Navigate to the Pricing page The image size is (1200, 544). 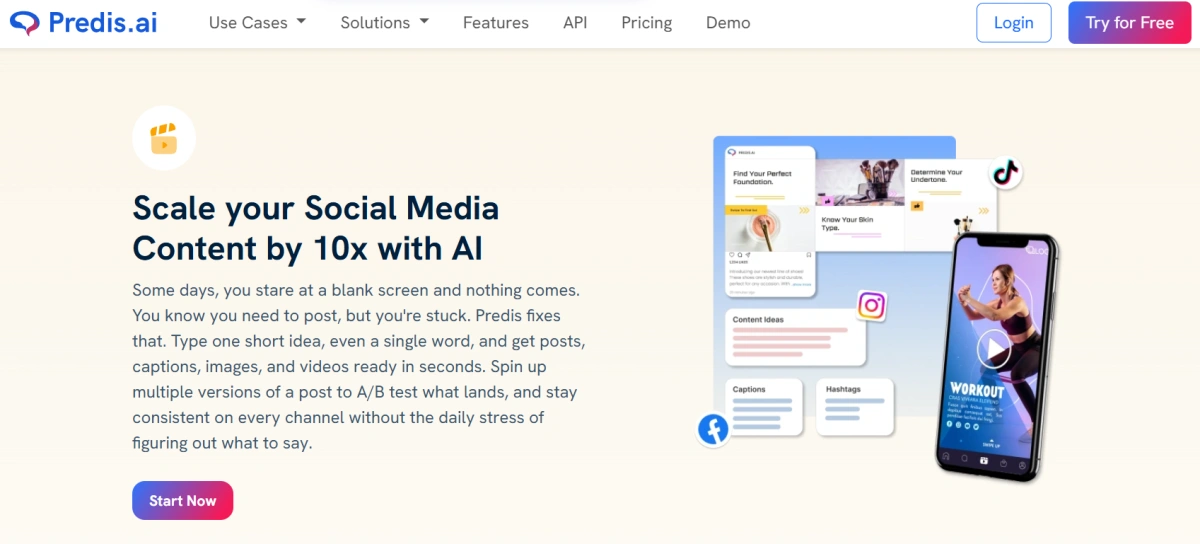[646, 22]
